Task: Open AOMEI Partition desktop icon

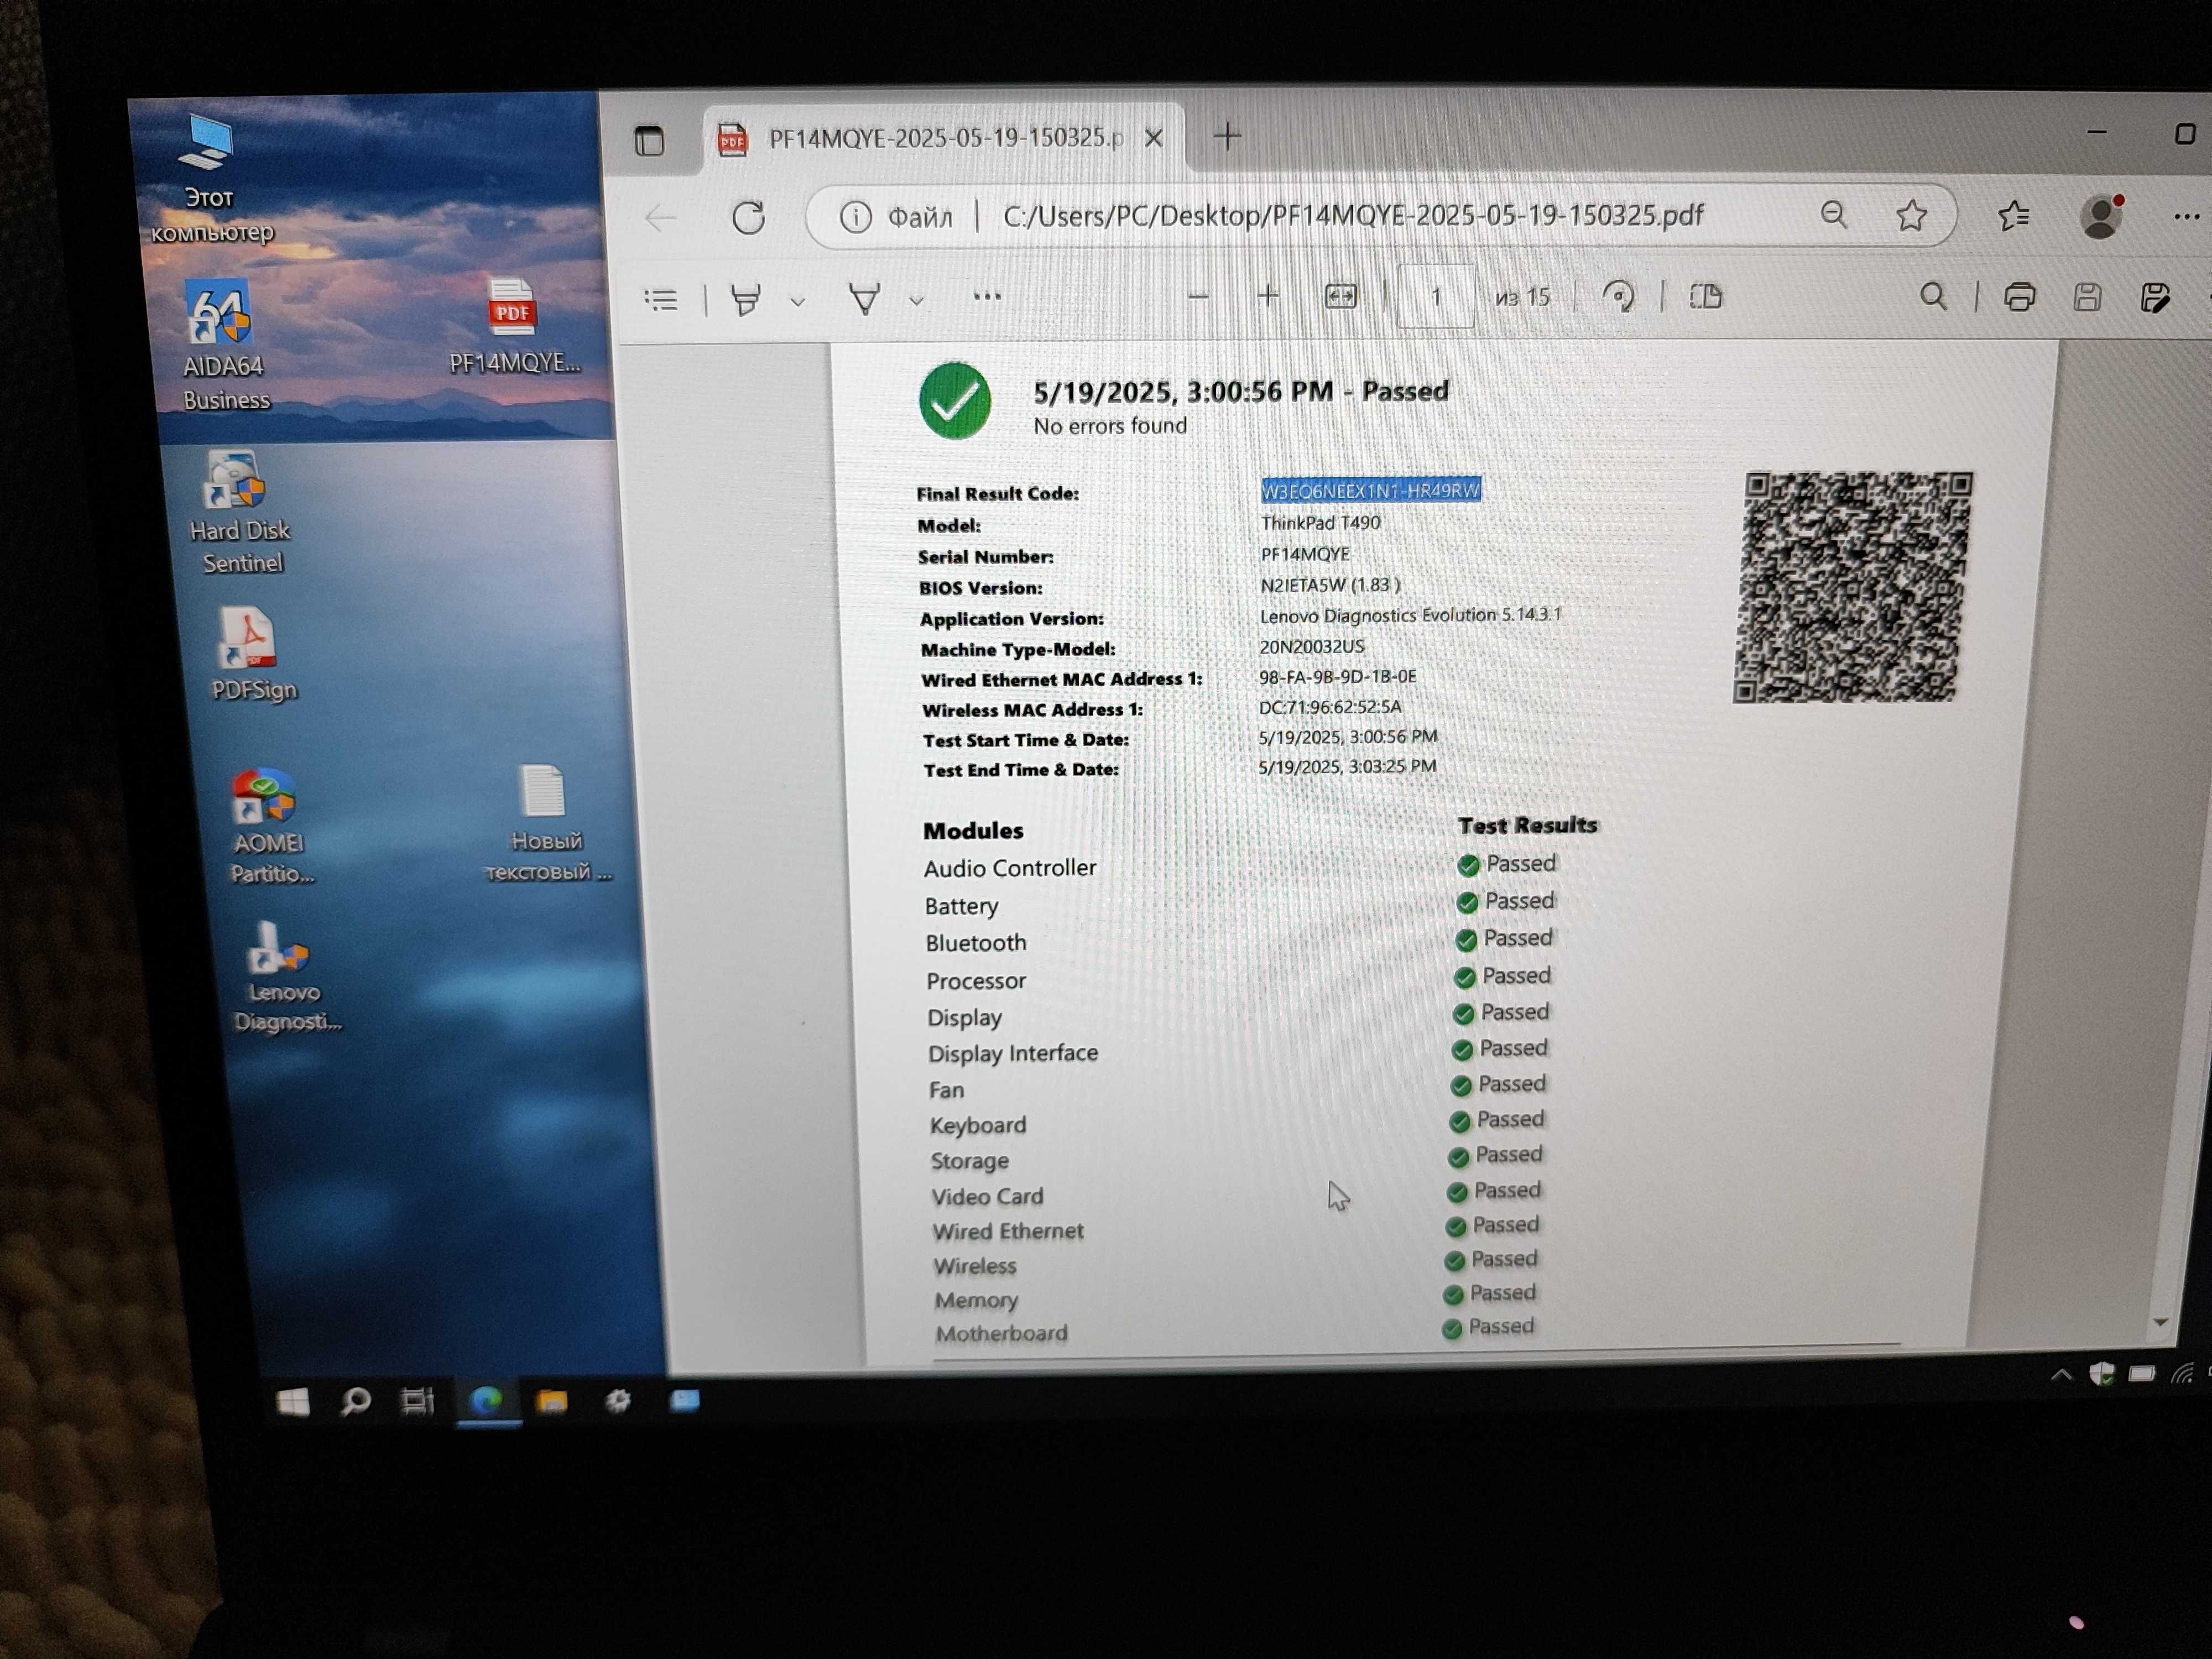Action: pos(269,826)
